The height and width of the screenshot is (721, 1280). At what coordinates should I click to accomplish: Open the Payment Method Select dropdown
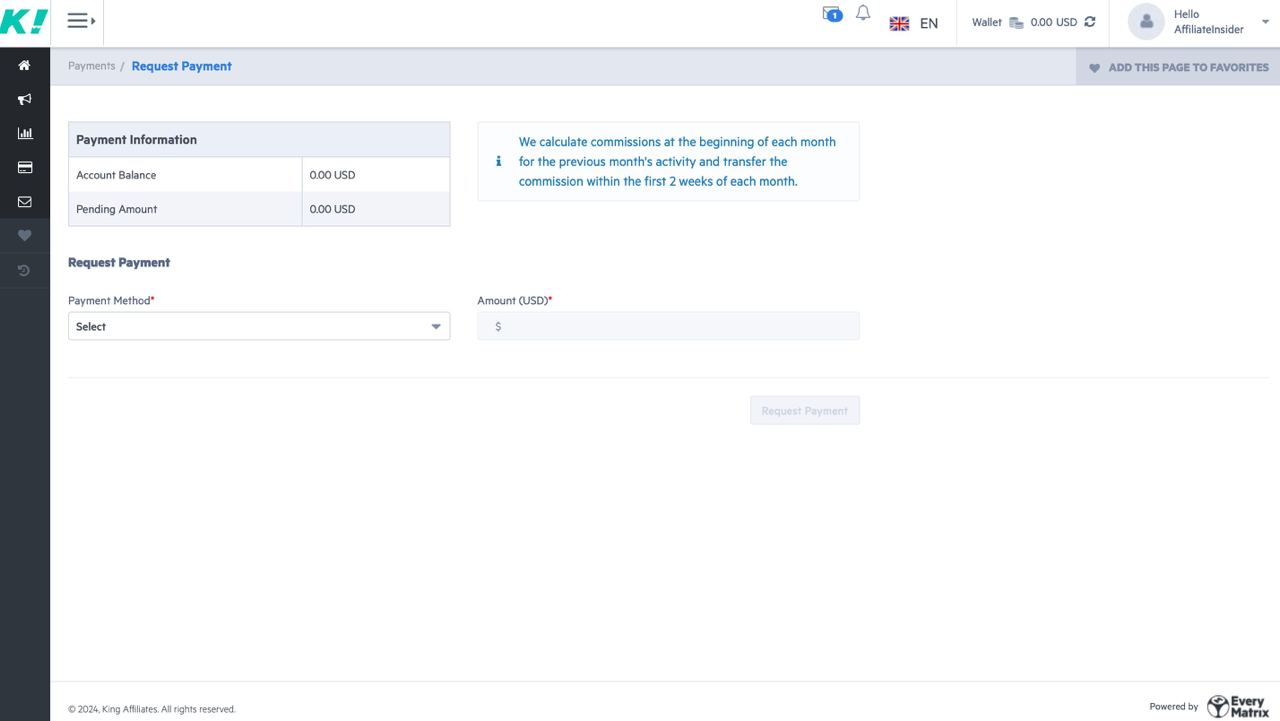(259, 326)
